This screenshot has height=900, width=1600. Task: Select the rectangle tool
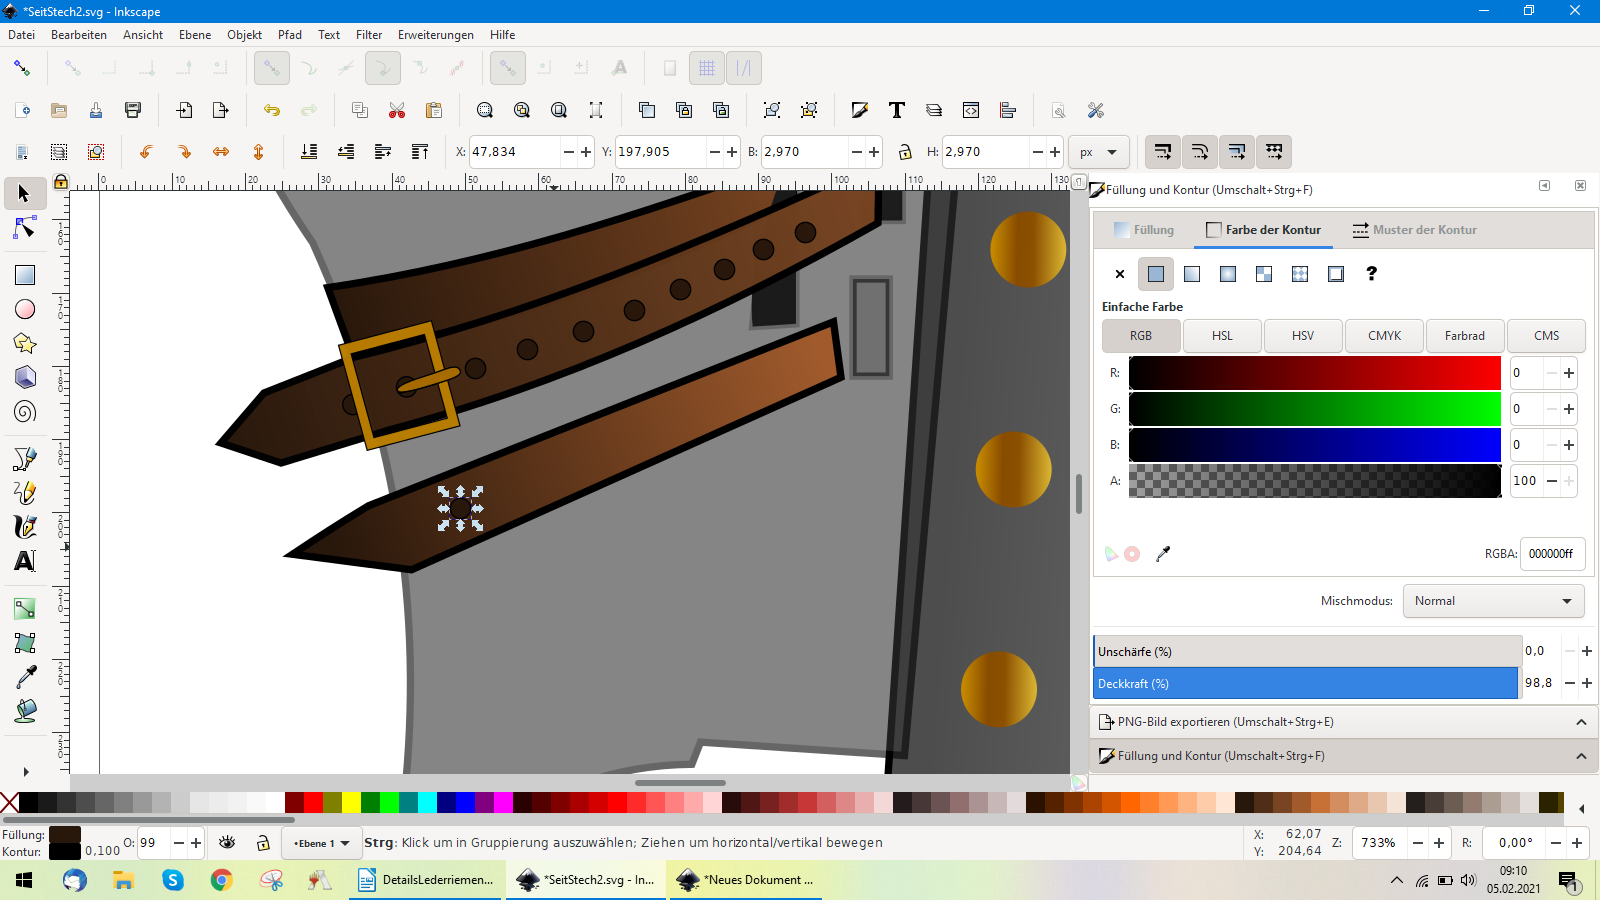point(25,275)
